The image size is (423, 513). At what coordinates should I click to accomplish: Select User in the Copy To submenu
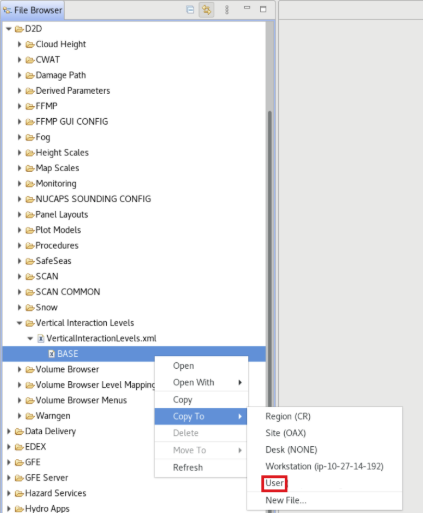tap(274, 483)
